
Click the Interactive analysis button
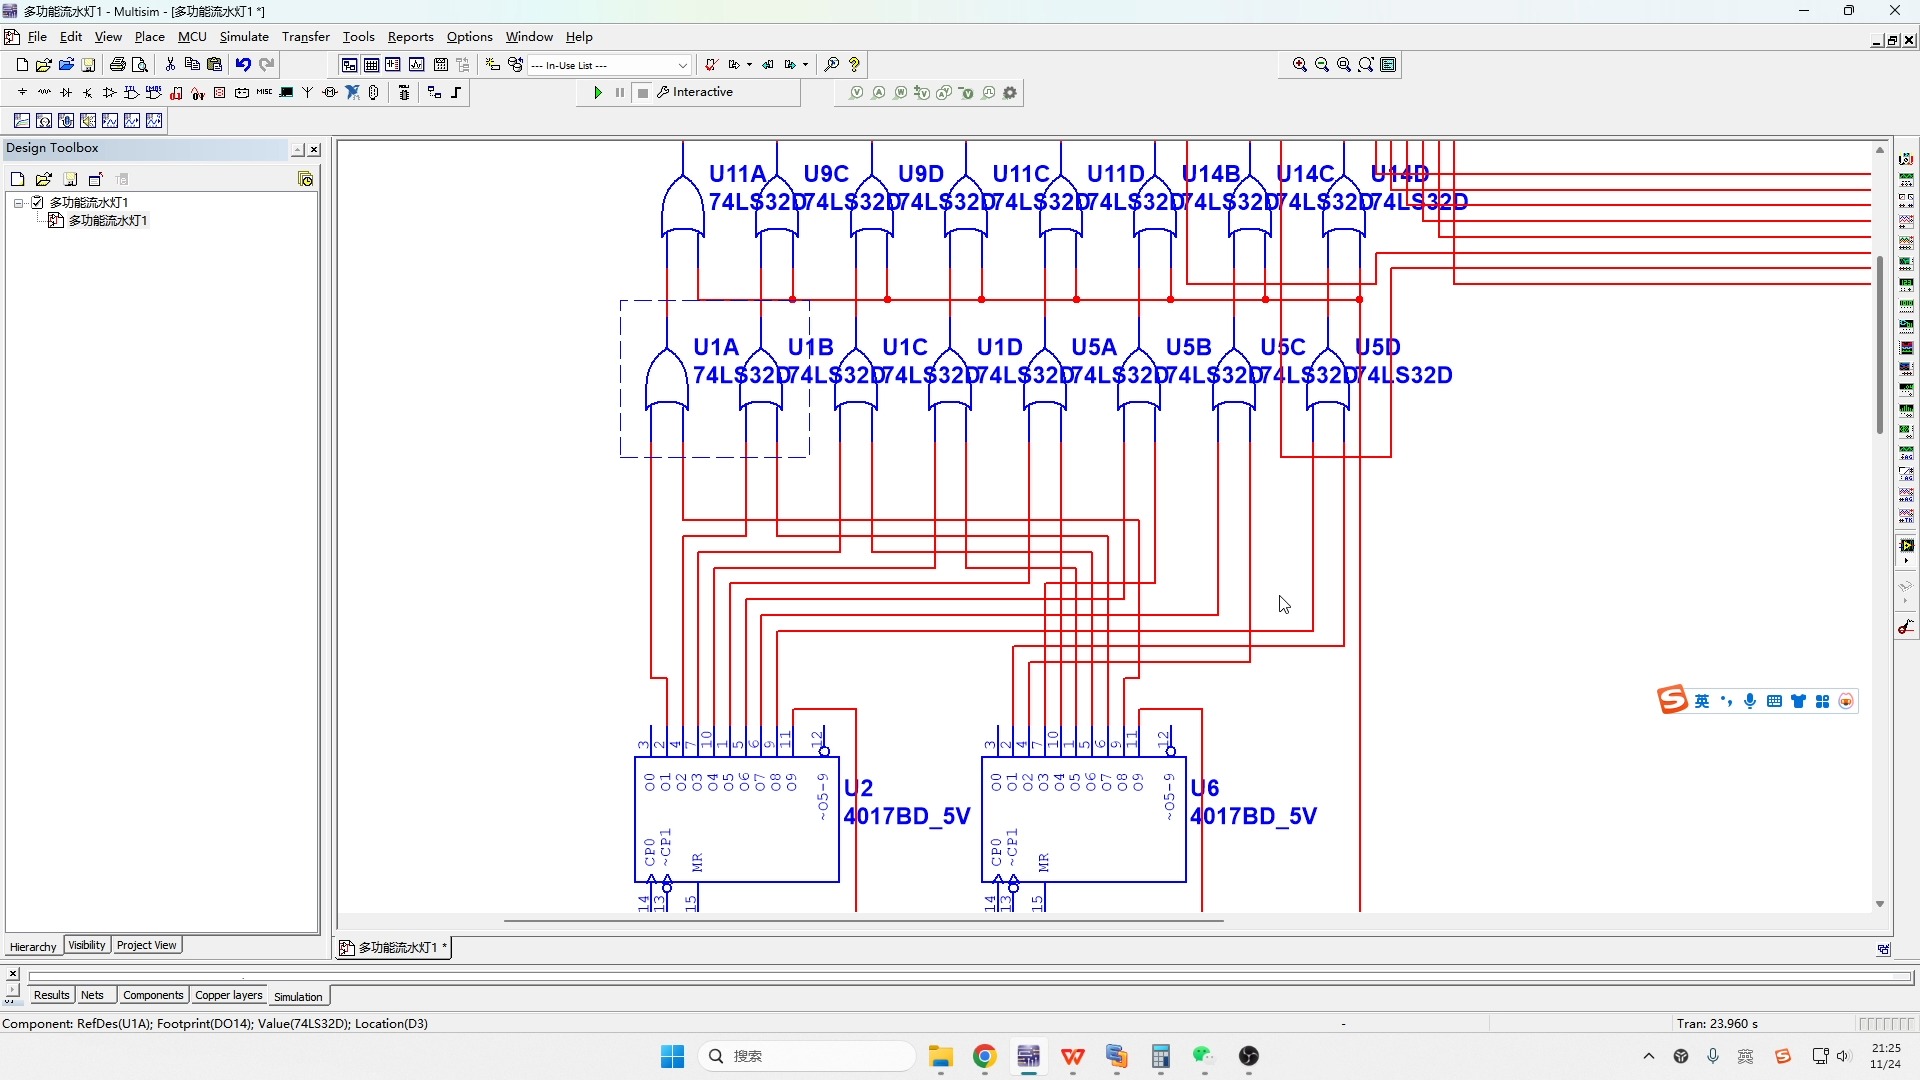coord(695,92)
